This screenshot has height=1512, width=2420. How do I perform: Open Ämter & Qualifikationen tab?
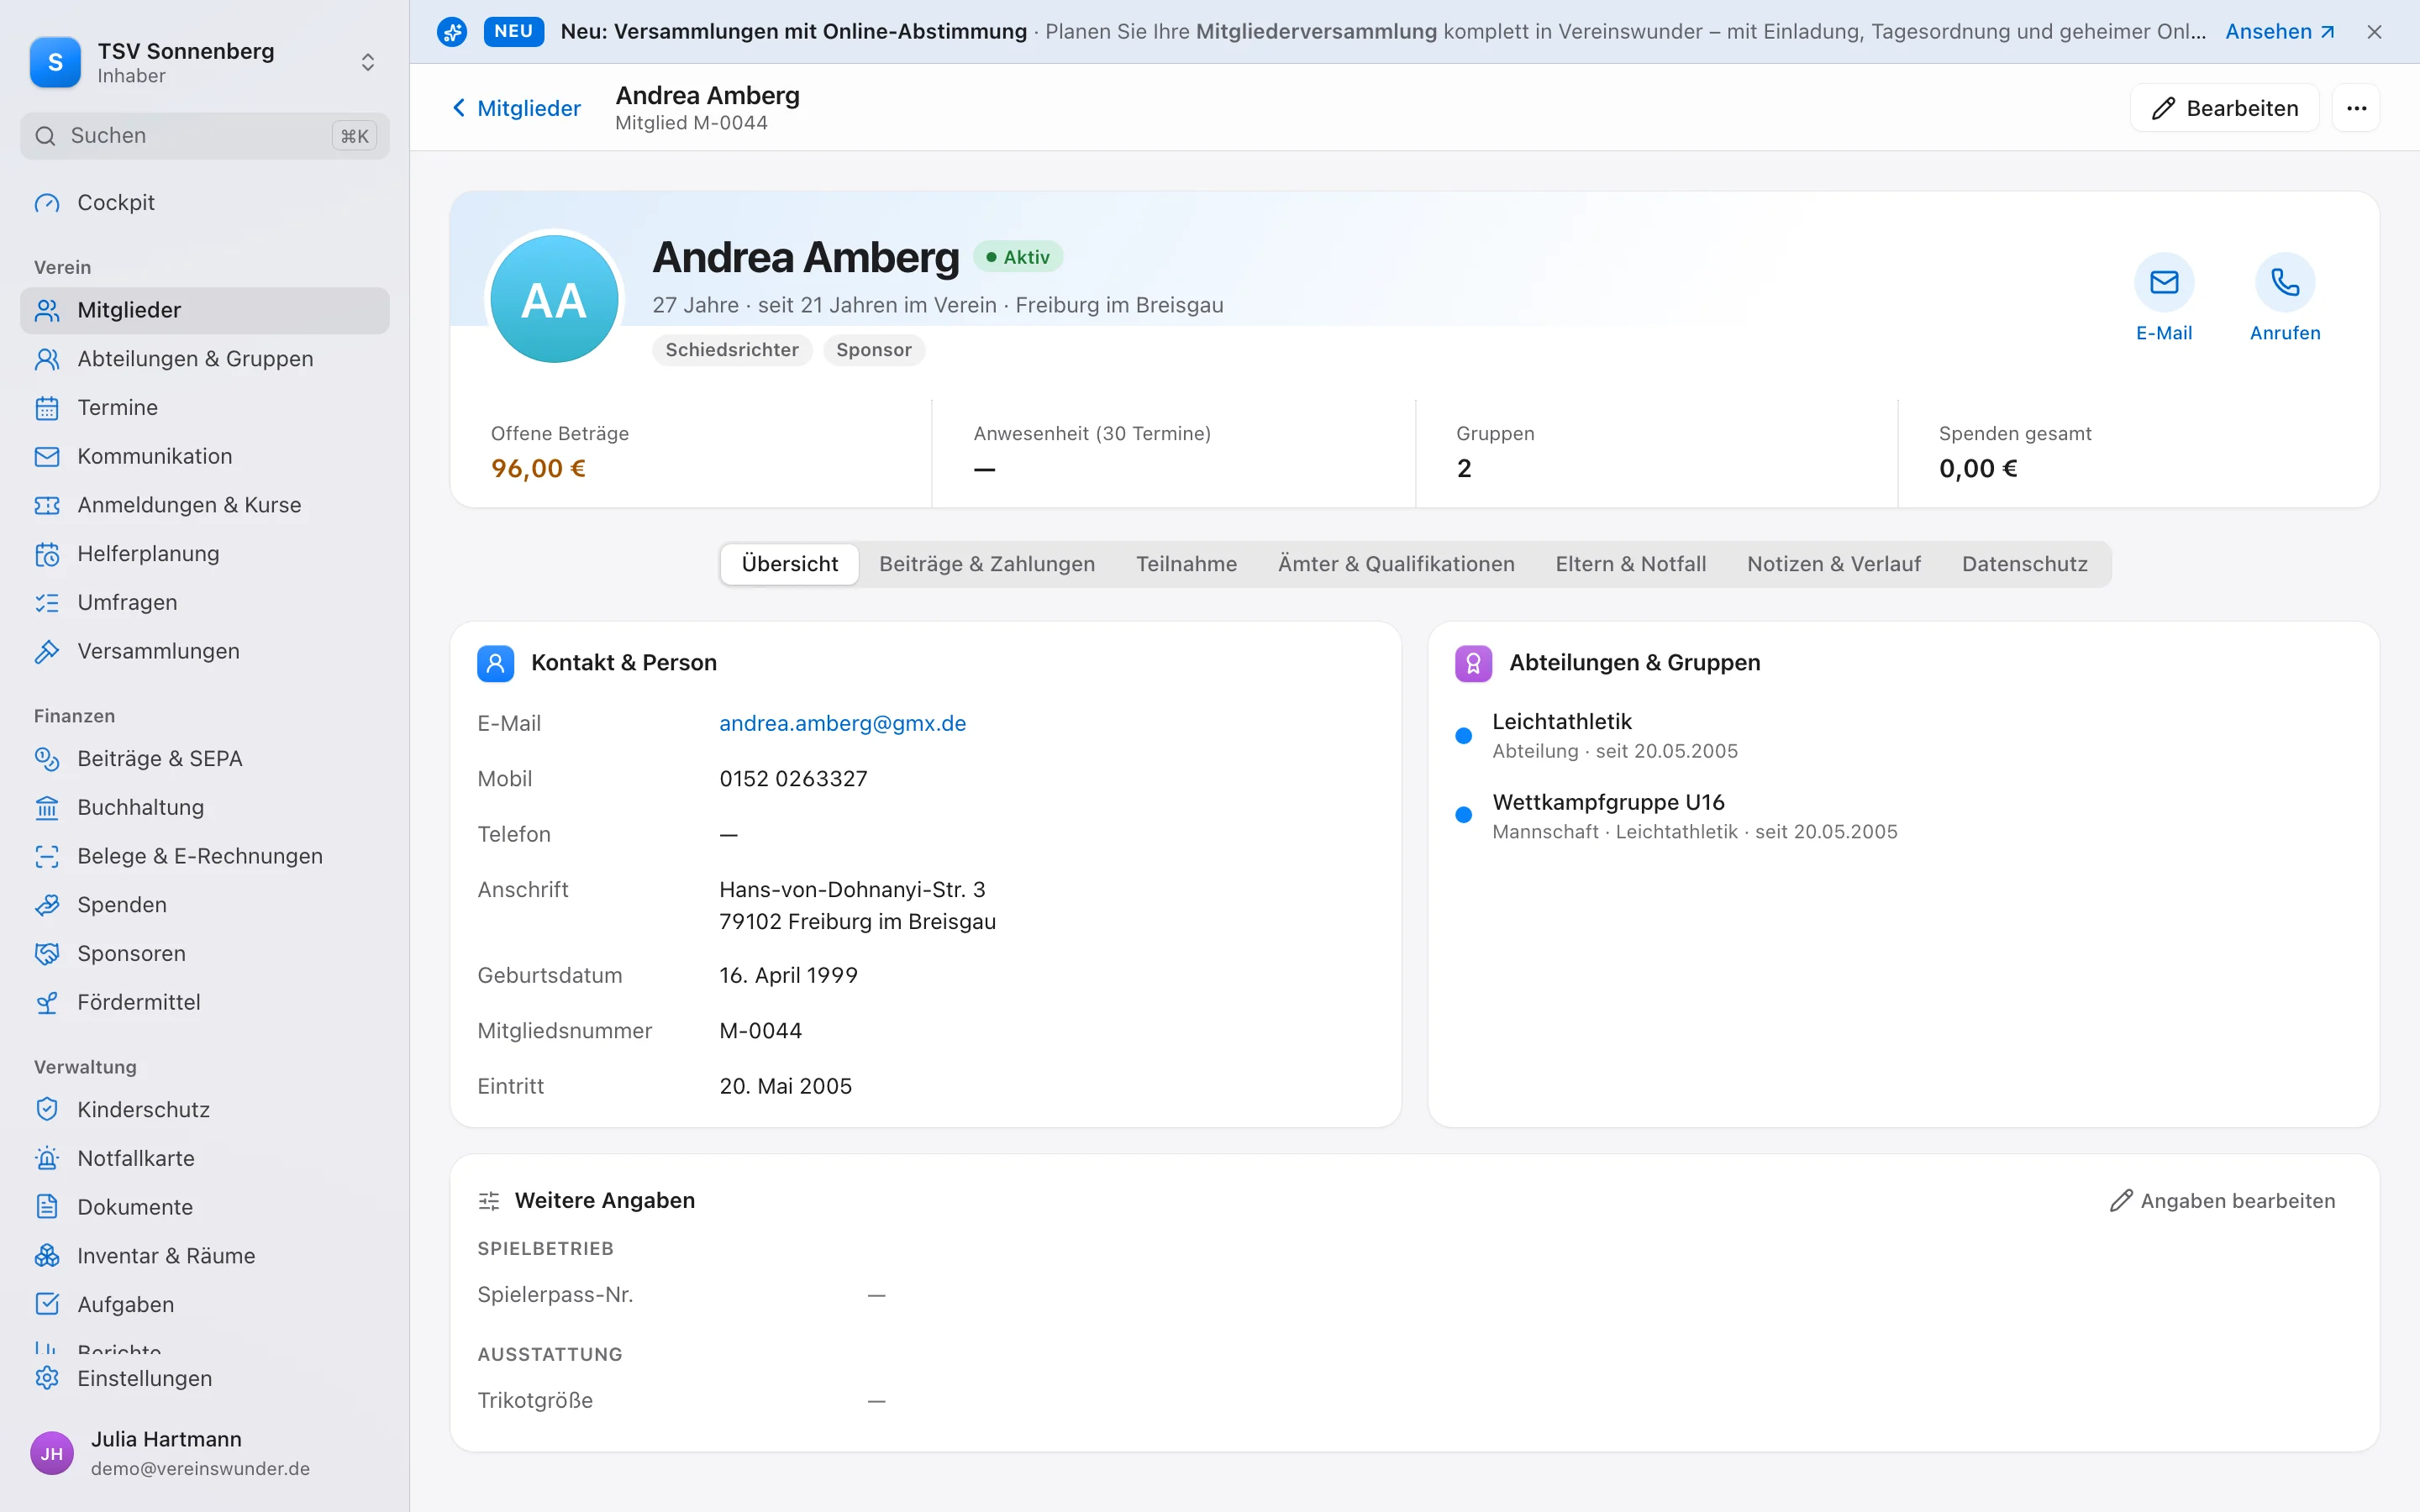pyautogui.click(x=1396, y=564)
